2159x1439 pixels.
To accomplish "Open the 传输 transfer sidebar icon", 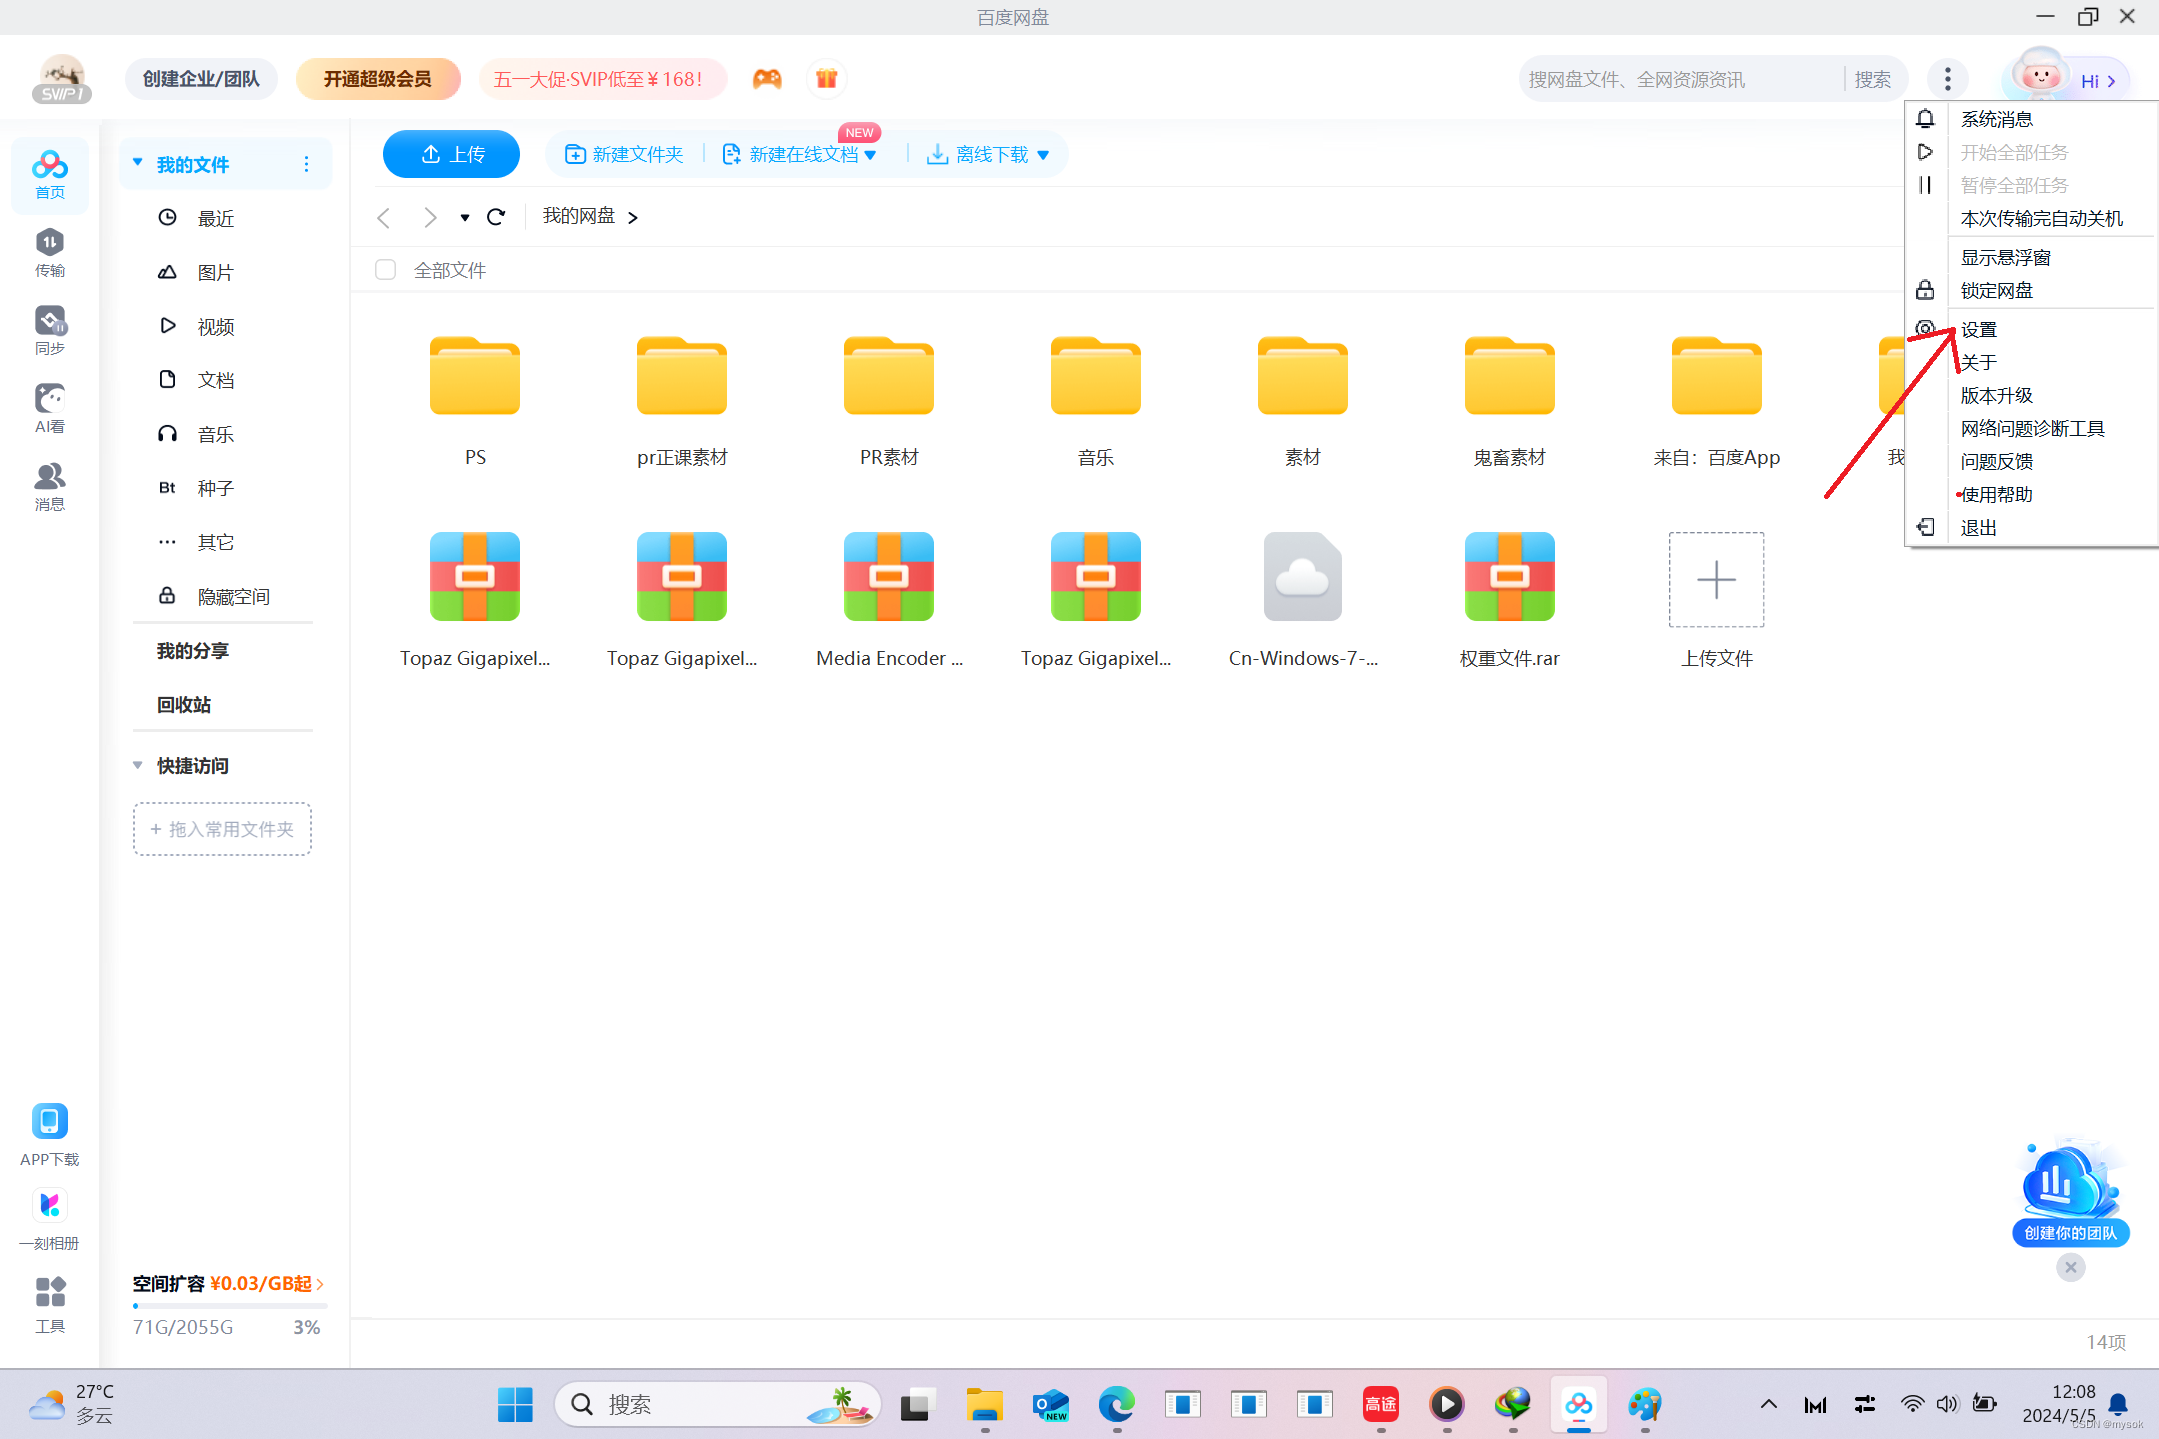I will tap(50, 253).
